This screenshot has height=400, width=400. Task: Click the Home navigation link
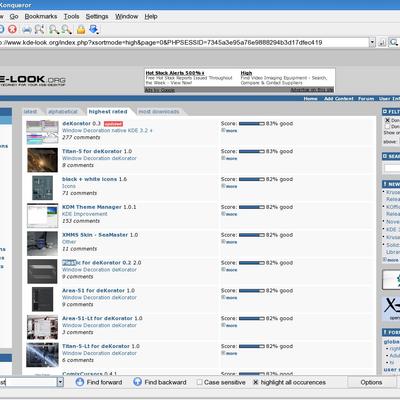[310, 99]
